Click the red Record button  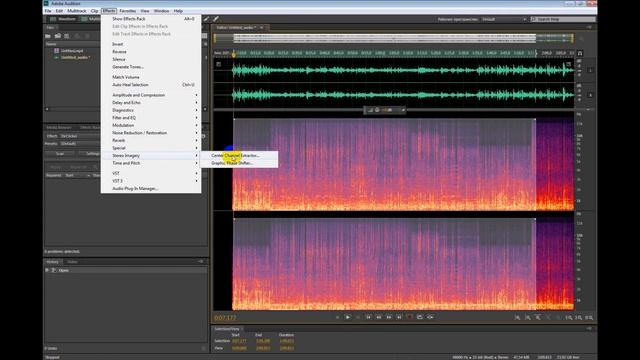pos(409,317)
